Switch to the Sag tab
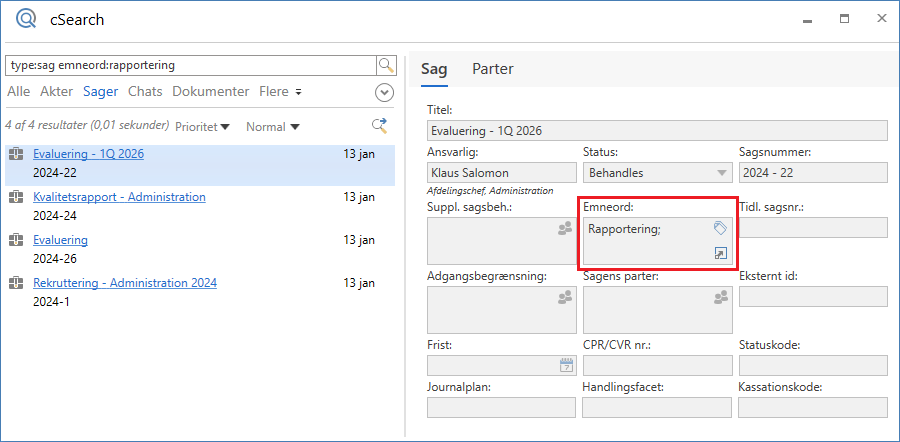Viewport: 900px width, 442px height. [x=434, y=69]
